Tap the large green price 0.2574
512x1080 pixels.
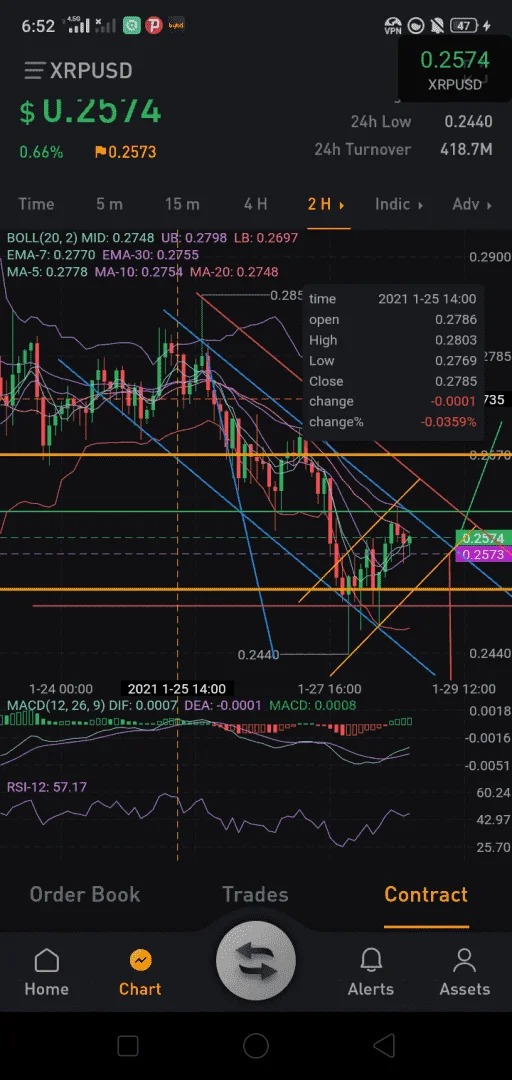(90, 112)
